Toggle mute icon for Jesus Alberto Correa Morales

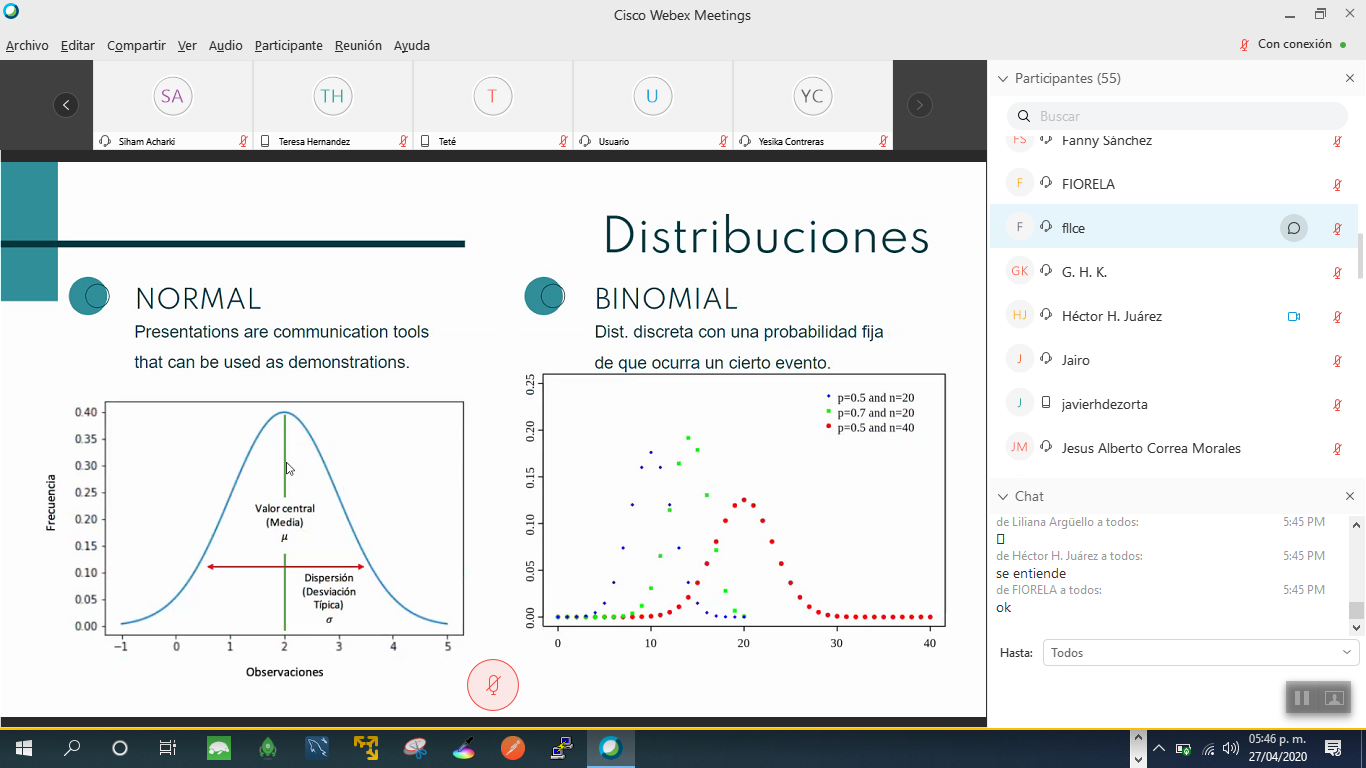[x=1337, y=449]
